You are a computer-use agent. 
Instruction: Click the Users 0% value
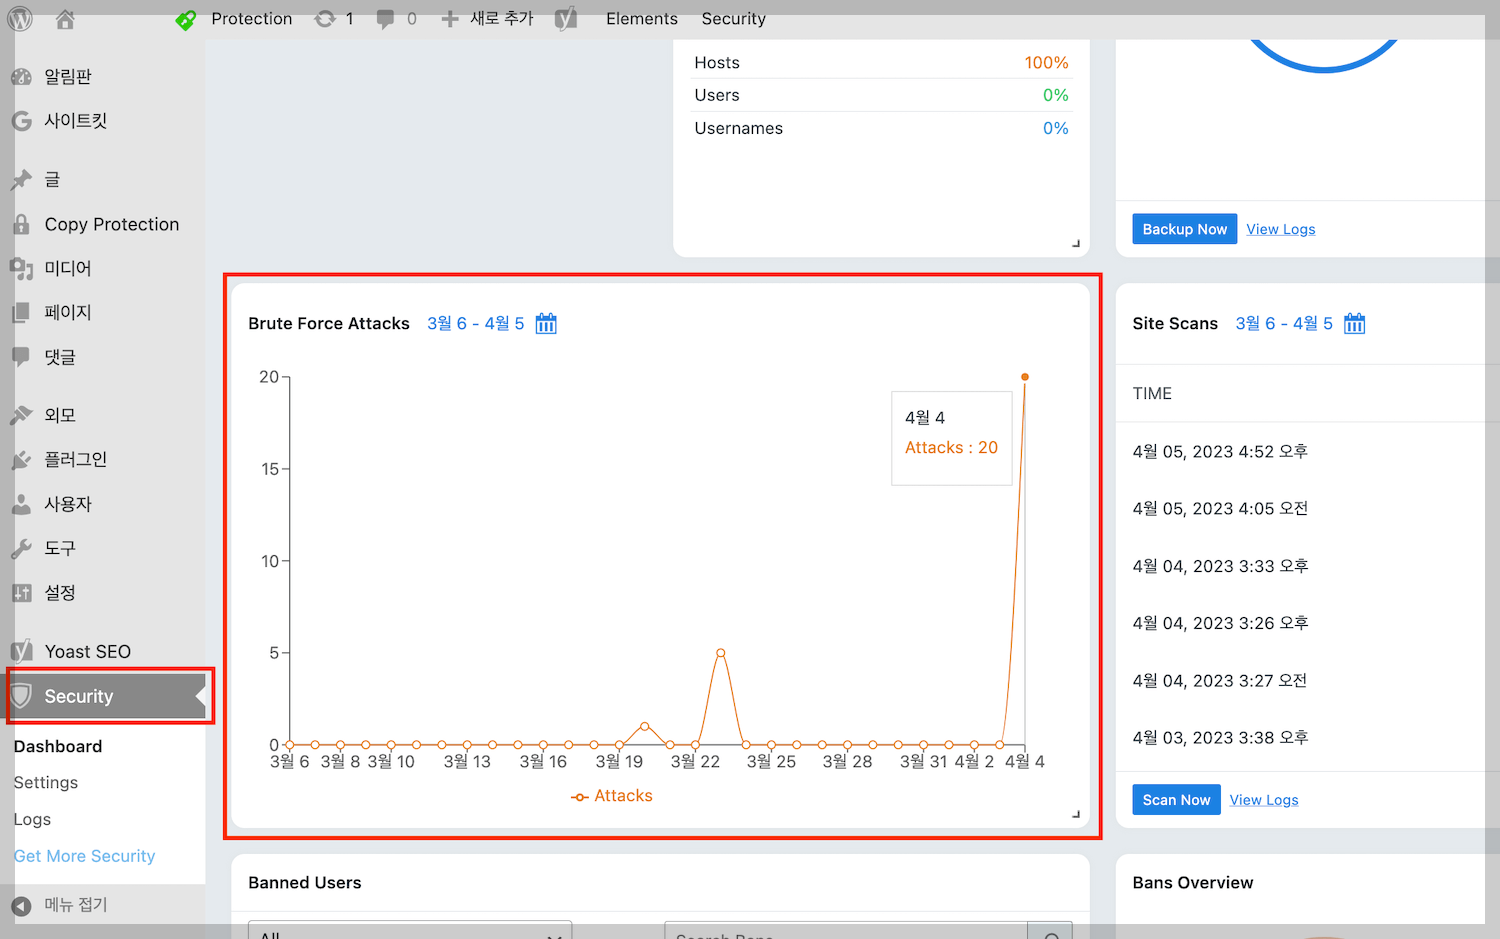1056,95
